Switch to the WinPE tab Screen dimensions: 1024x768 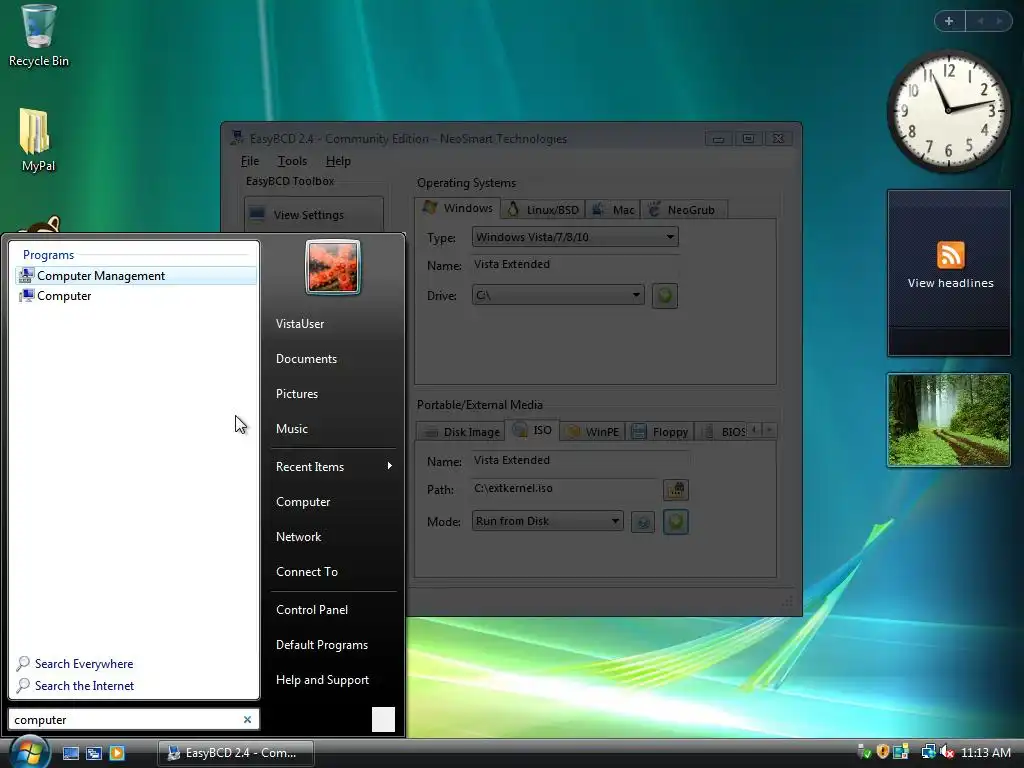[x=592, y=432]
